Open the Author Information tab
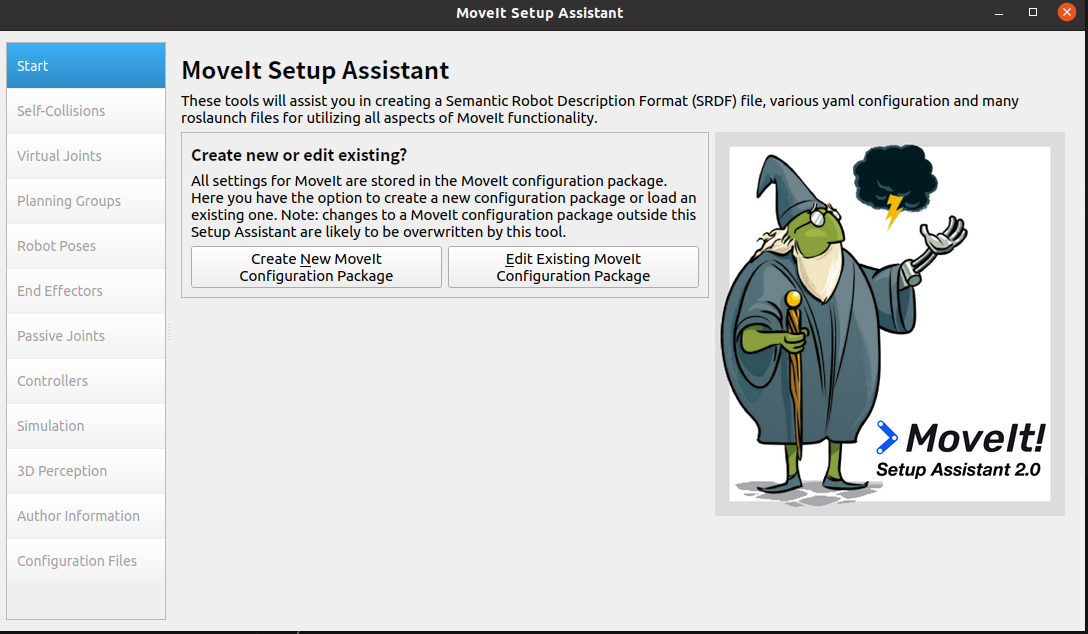 coord(85,516)
